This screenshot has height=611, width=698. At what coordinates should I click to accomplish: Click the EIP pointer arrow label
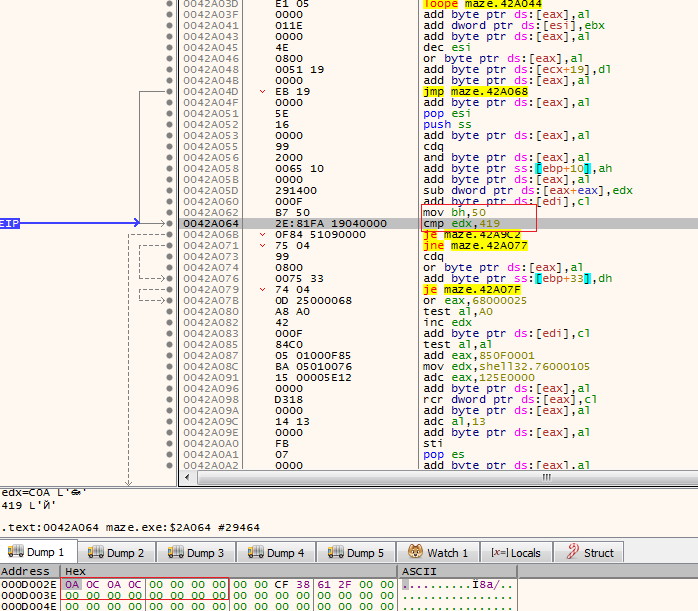[x=9, y=223]
